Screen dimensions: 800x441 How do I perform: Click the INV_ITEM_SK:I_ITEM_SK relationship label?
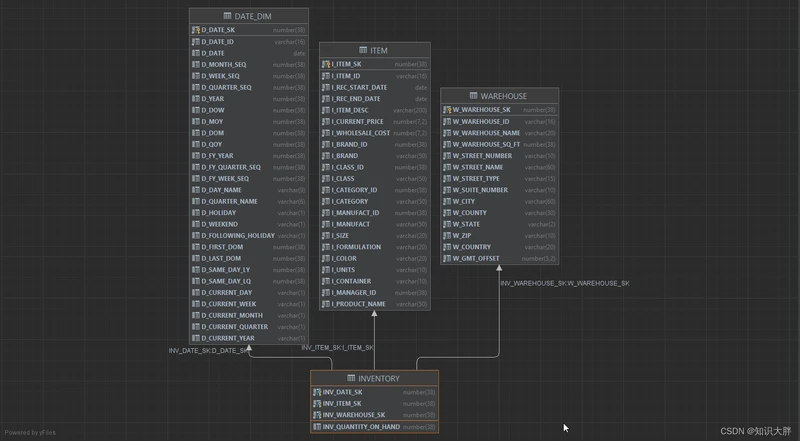click(337, 347)
